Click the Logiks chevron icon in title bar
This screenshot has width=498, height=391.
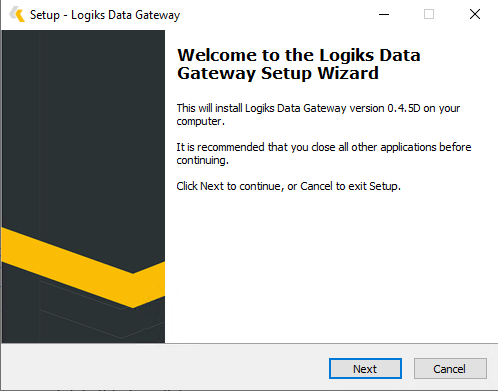[17, 15]
